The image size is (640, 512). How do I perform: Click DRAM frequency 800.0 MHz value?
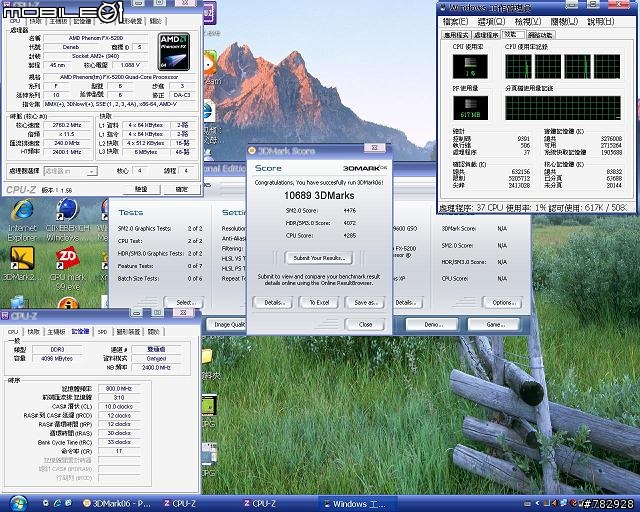[x=119, y=388]
